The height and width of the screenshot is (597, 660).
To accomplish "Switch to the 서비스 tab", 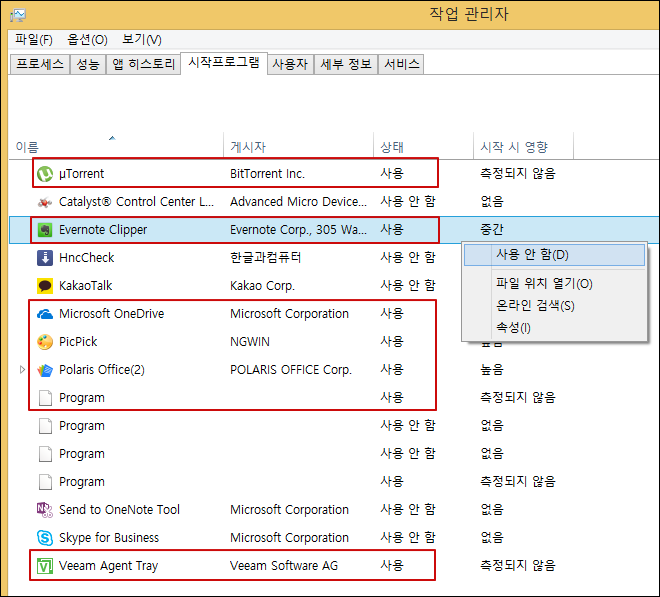I will pyautogui.click(x=402, y=64).
